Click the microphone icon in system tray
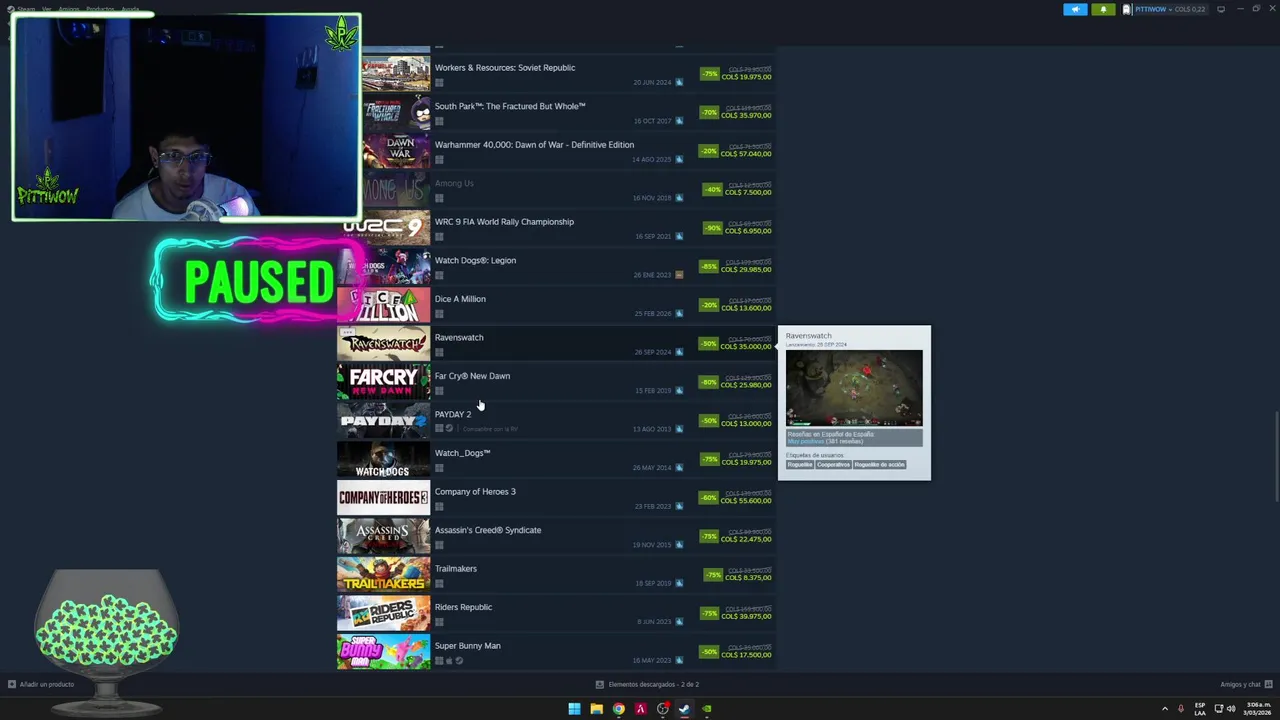 coord(1181,709)
